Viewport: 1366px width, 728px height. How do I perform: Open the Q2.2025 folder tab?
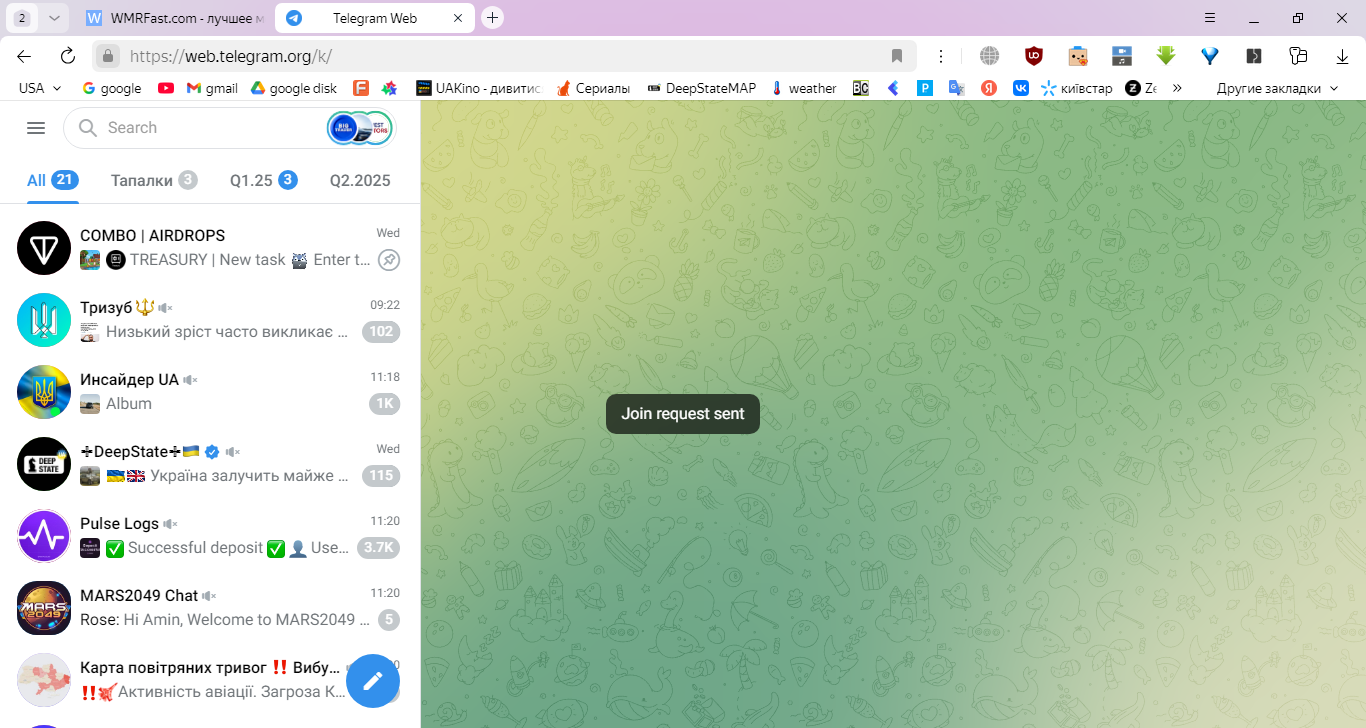[360, 180]
